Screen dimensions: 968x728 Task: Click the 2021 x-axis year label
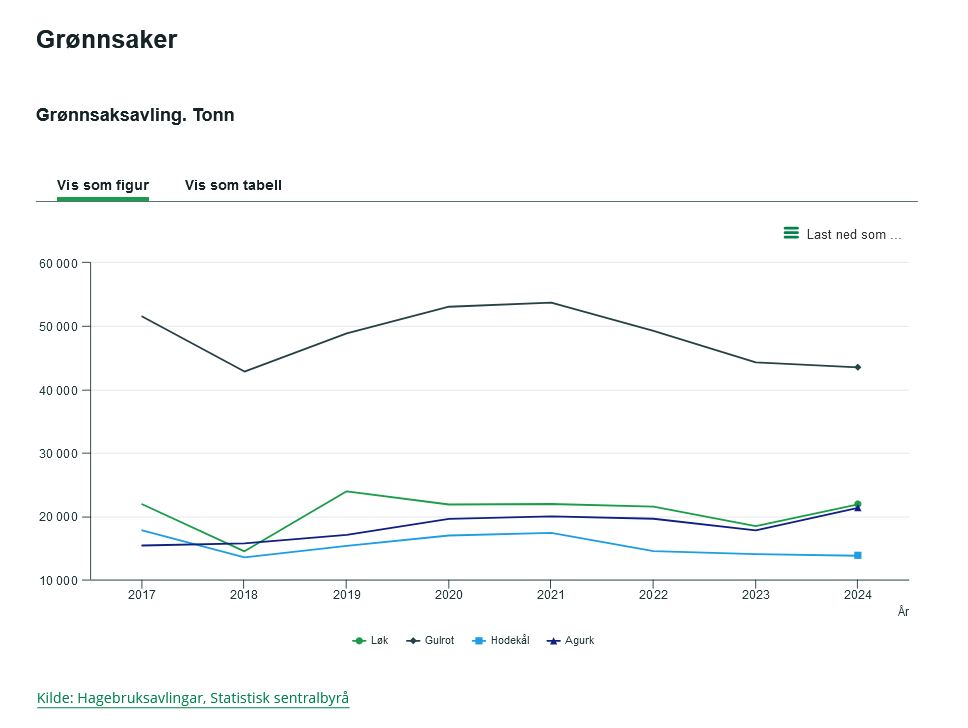pos(551,595)
